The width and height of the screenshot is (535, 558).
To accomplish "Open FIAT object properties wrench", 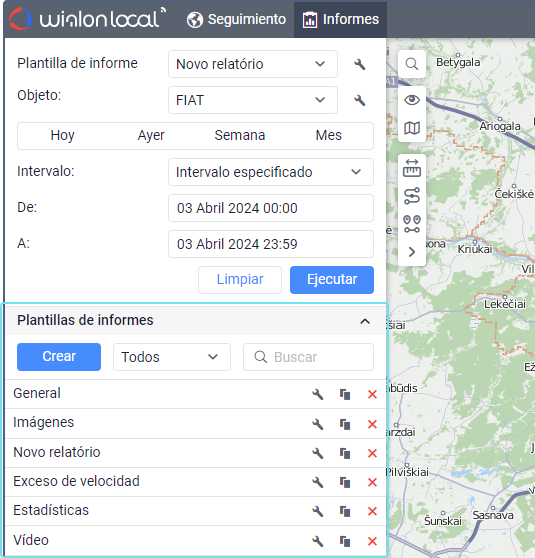I will 360,100.
